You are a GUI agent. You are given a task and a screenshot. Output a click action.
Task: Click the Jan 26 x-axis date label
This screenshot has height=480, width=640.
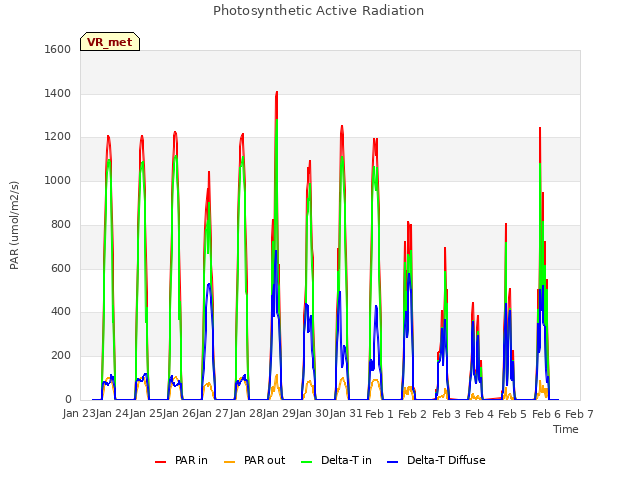[x=180, y=414]
